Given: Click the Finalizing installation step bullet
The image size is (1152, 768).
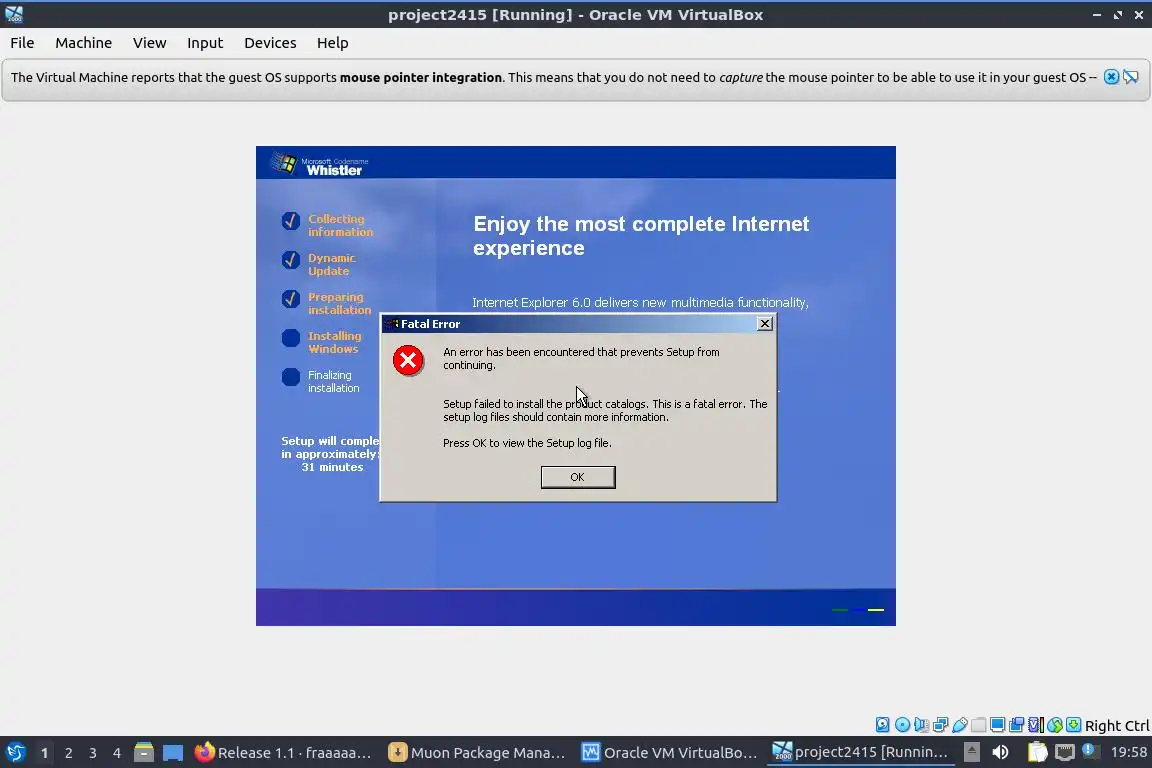Looking at the screenshot, I should 291,377.
